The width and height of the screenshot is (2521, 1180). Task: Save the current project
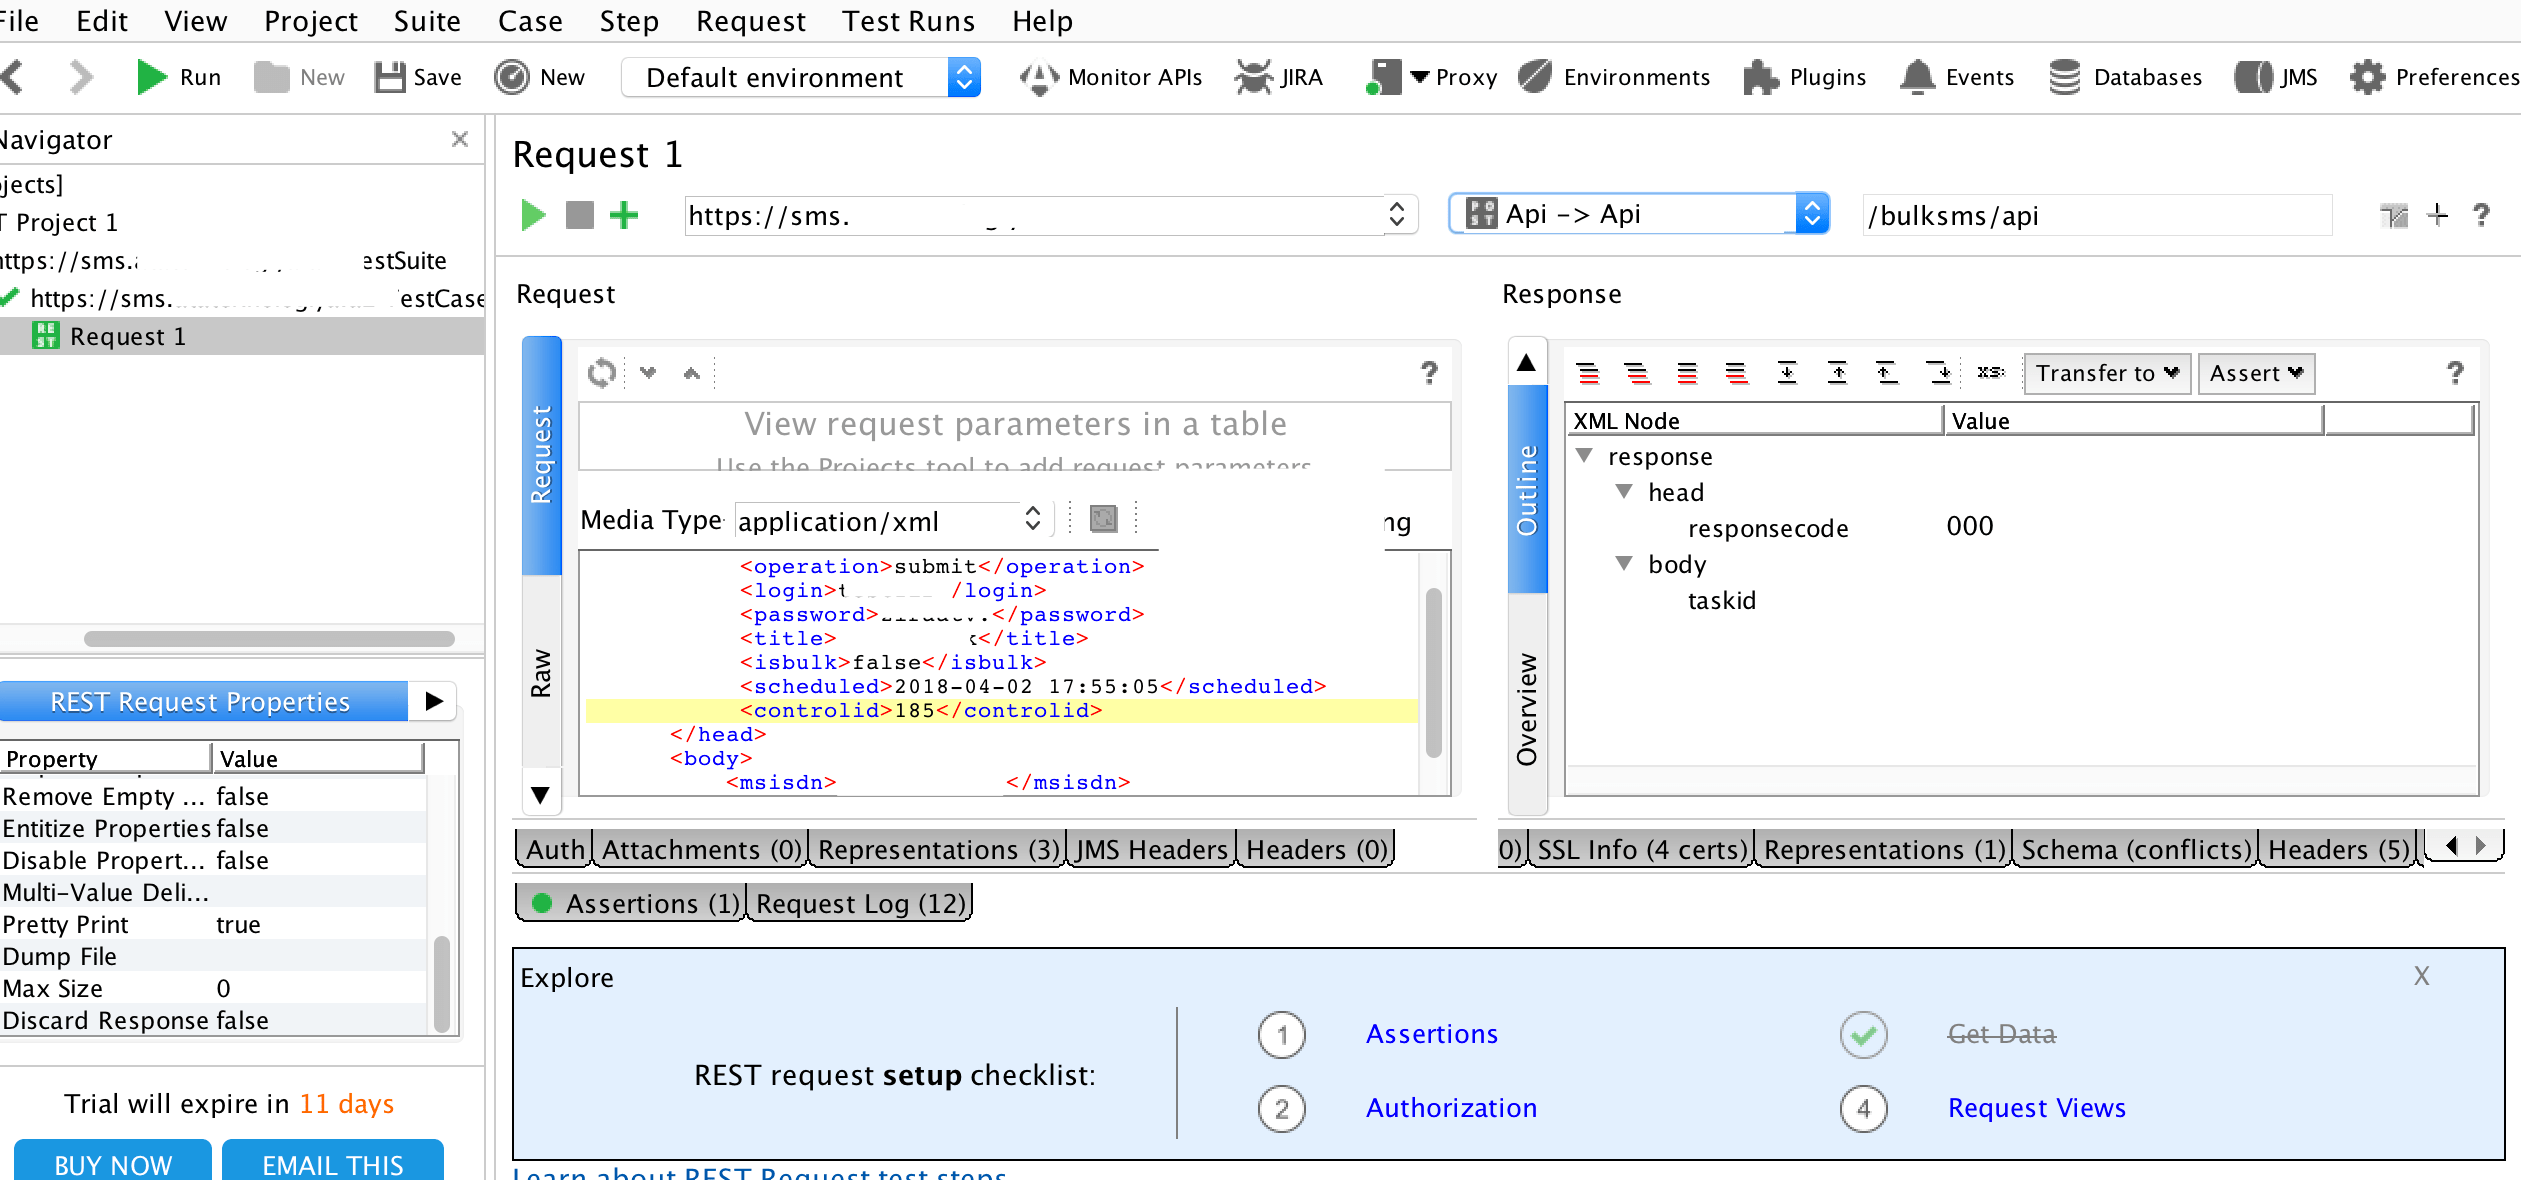(419, 76)
